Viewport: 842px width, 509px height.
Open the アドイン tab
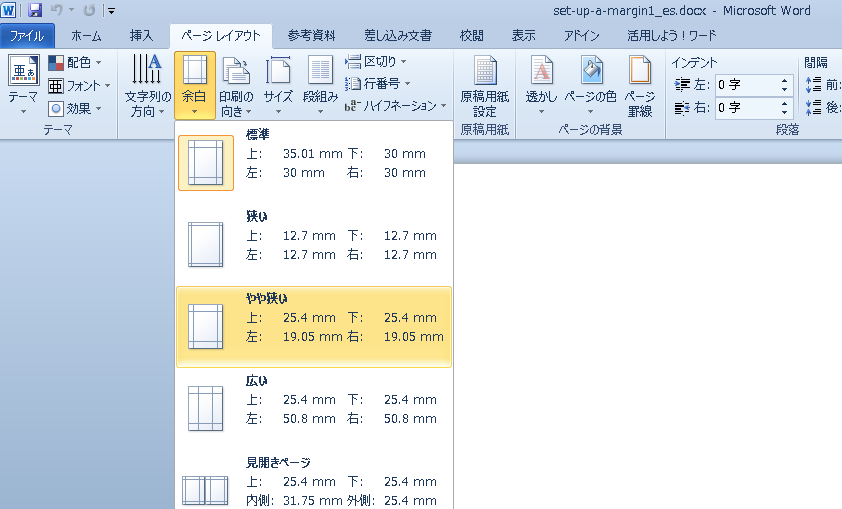[x=581, y=36]
